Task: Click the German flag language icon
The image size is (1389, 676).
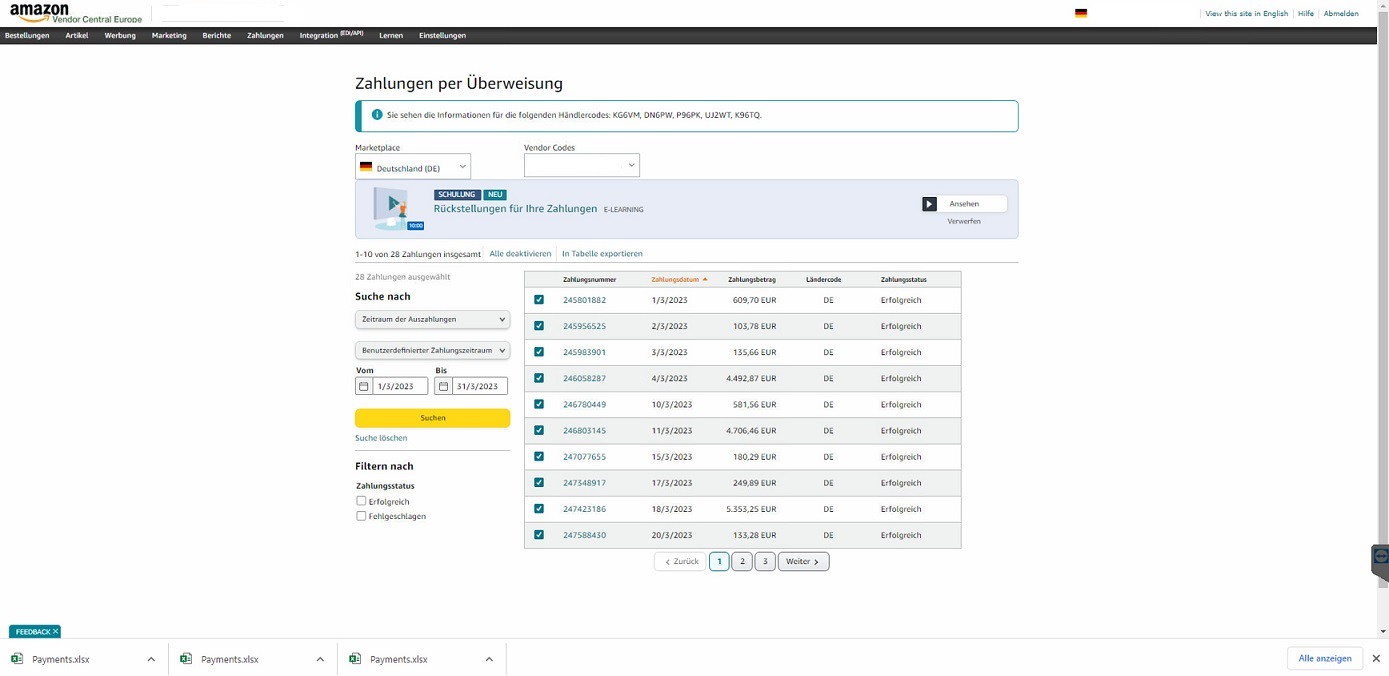Action: (x=1081, y=13)
